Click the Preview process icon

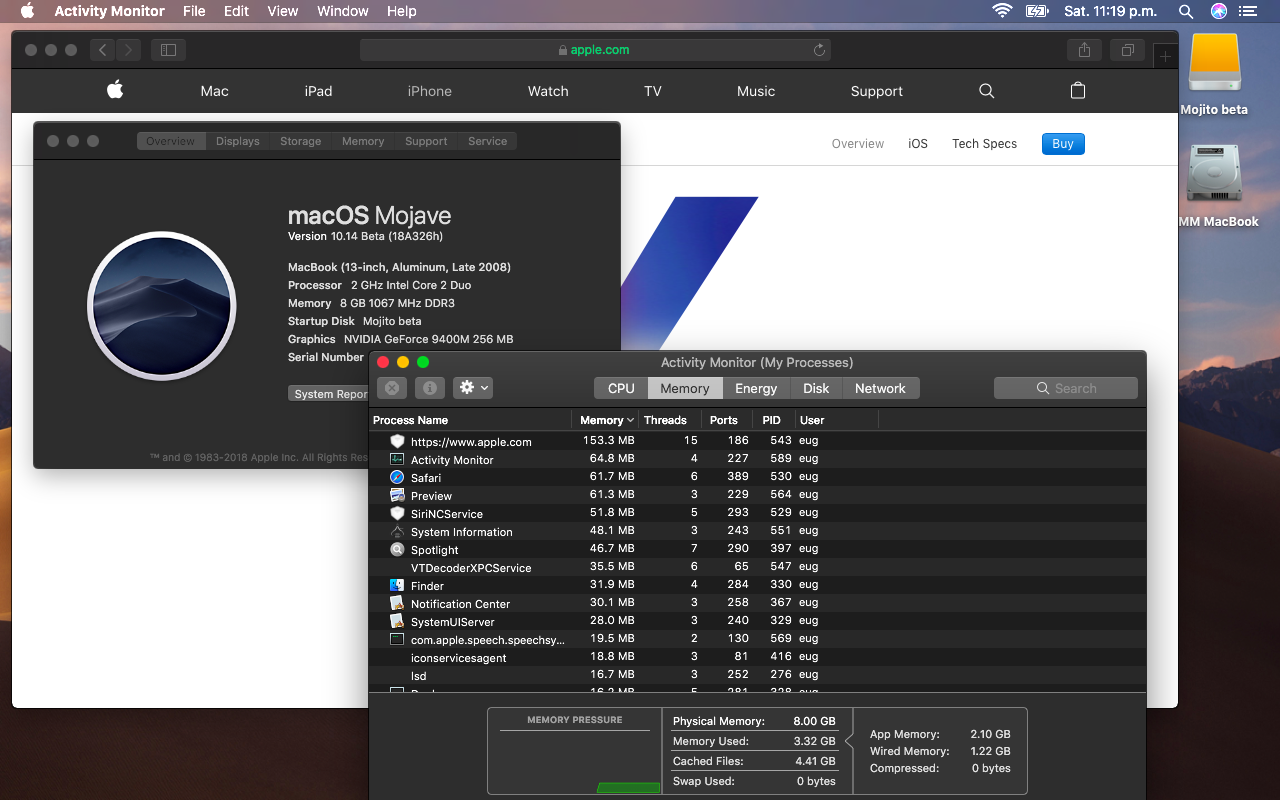tap(397, 495)
